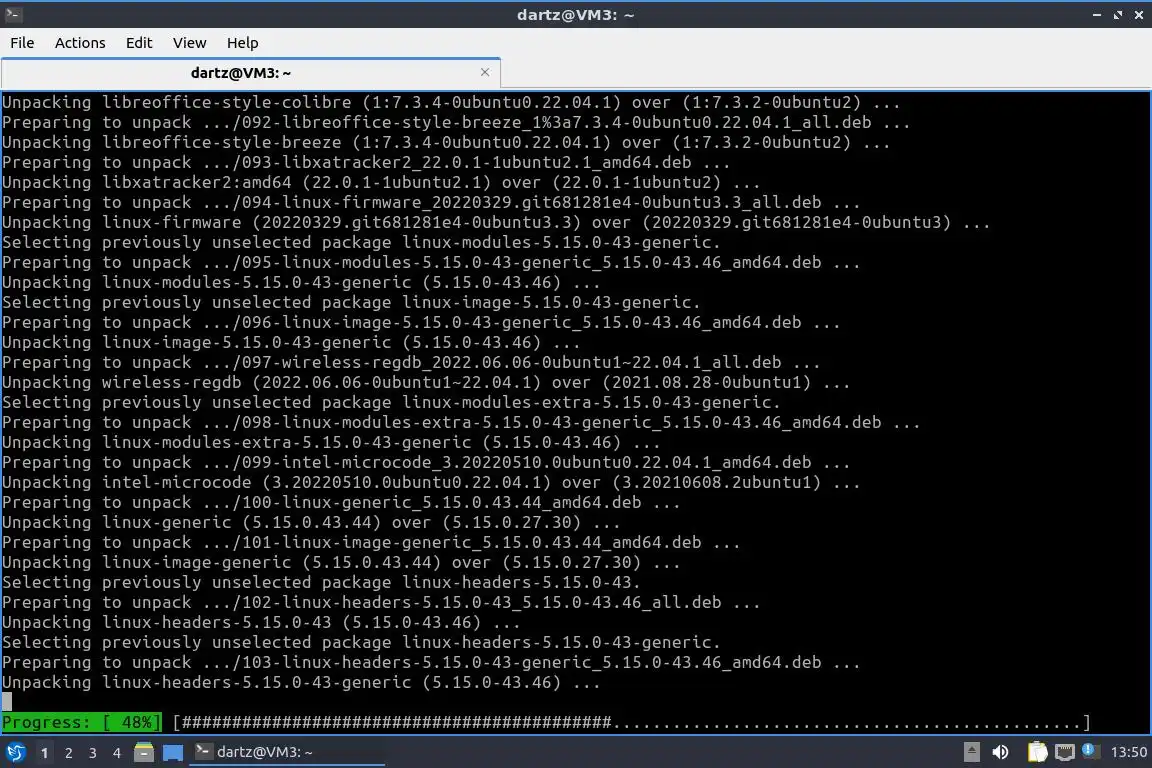This screenshot has height=768, width=1152.
Task: Open the update notifier tray icon
Action: coord(1090,750)
